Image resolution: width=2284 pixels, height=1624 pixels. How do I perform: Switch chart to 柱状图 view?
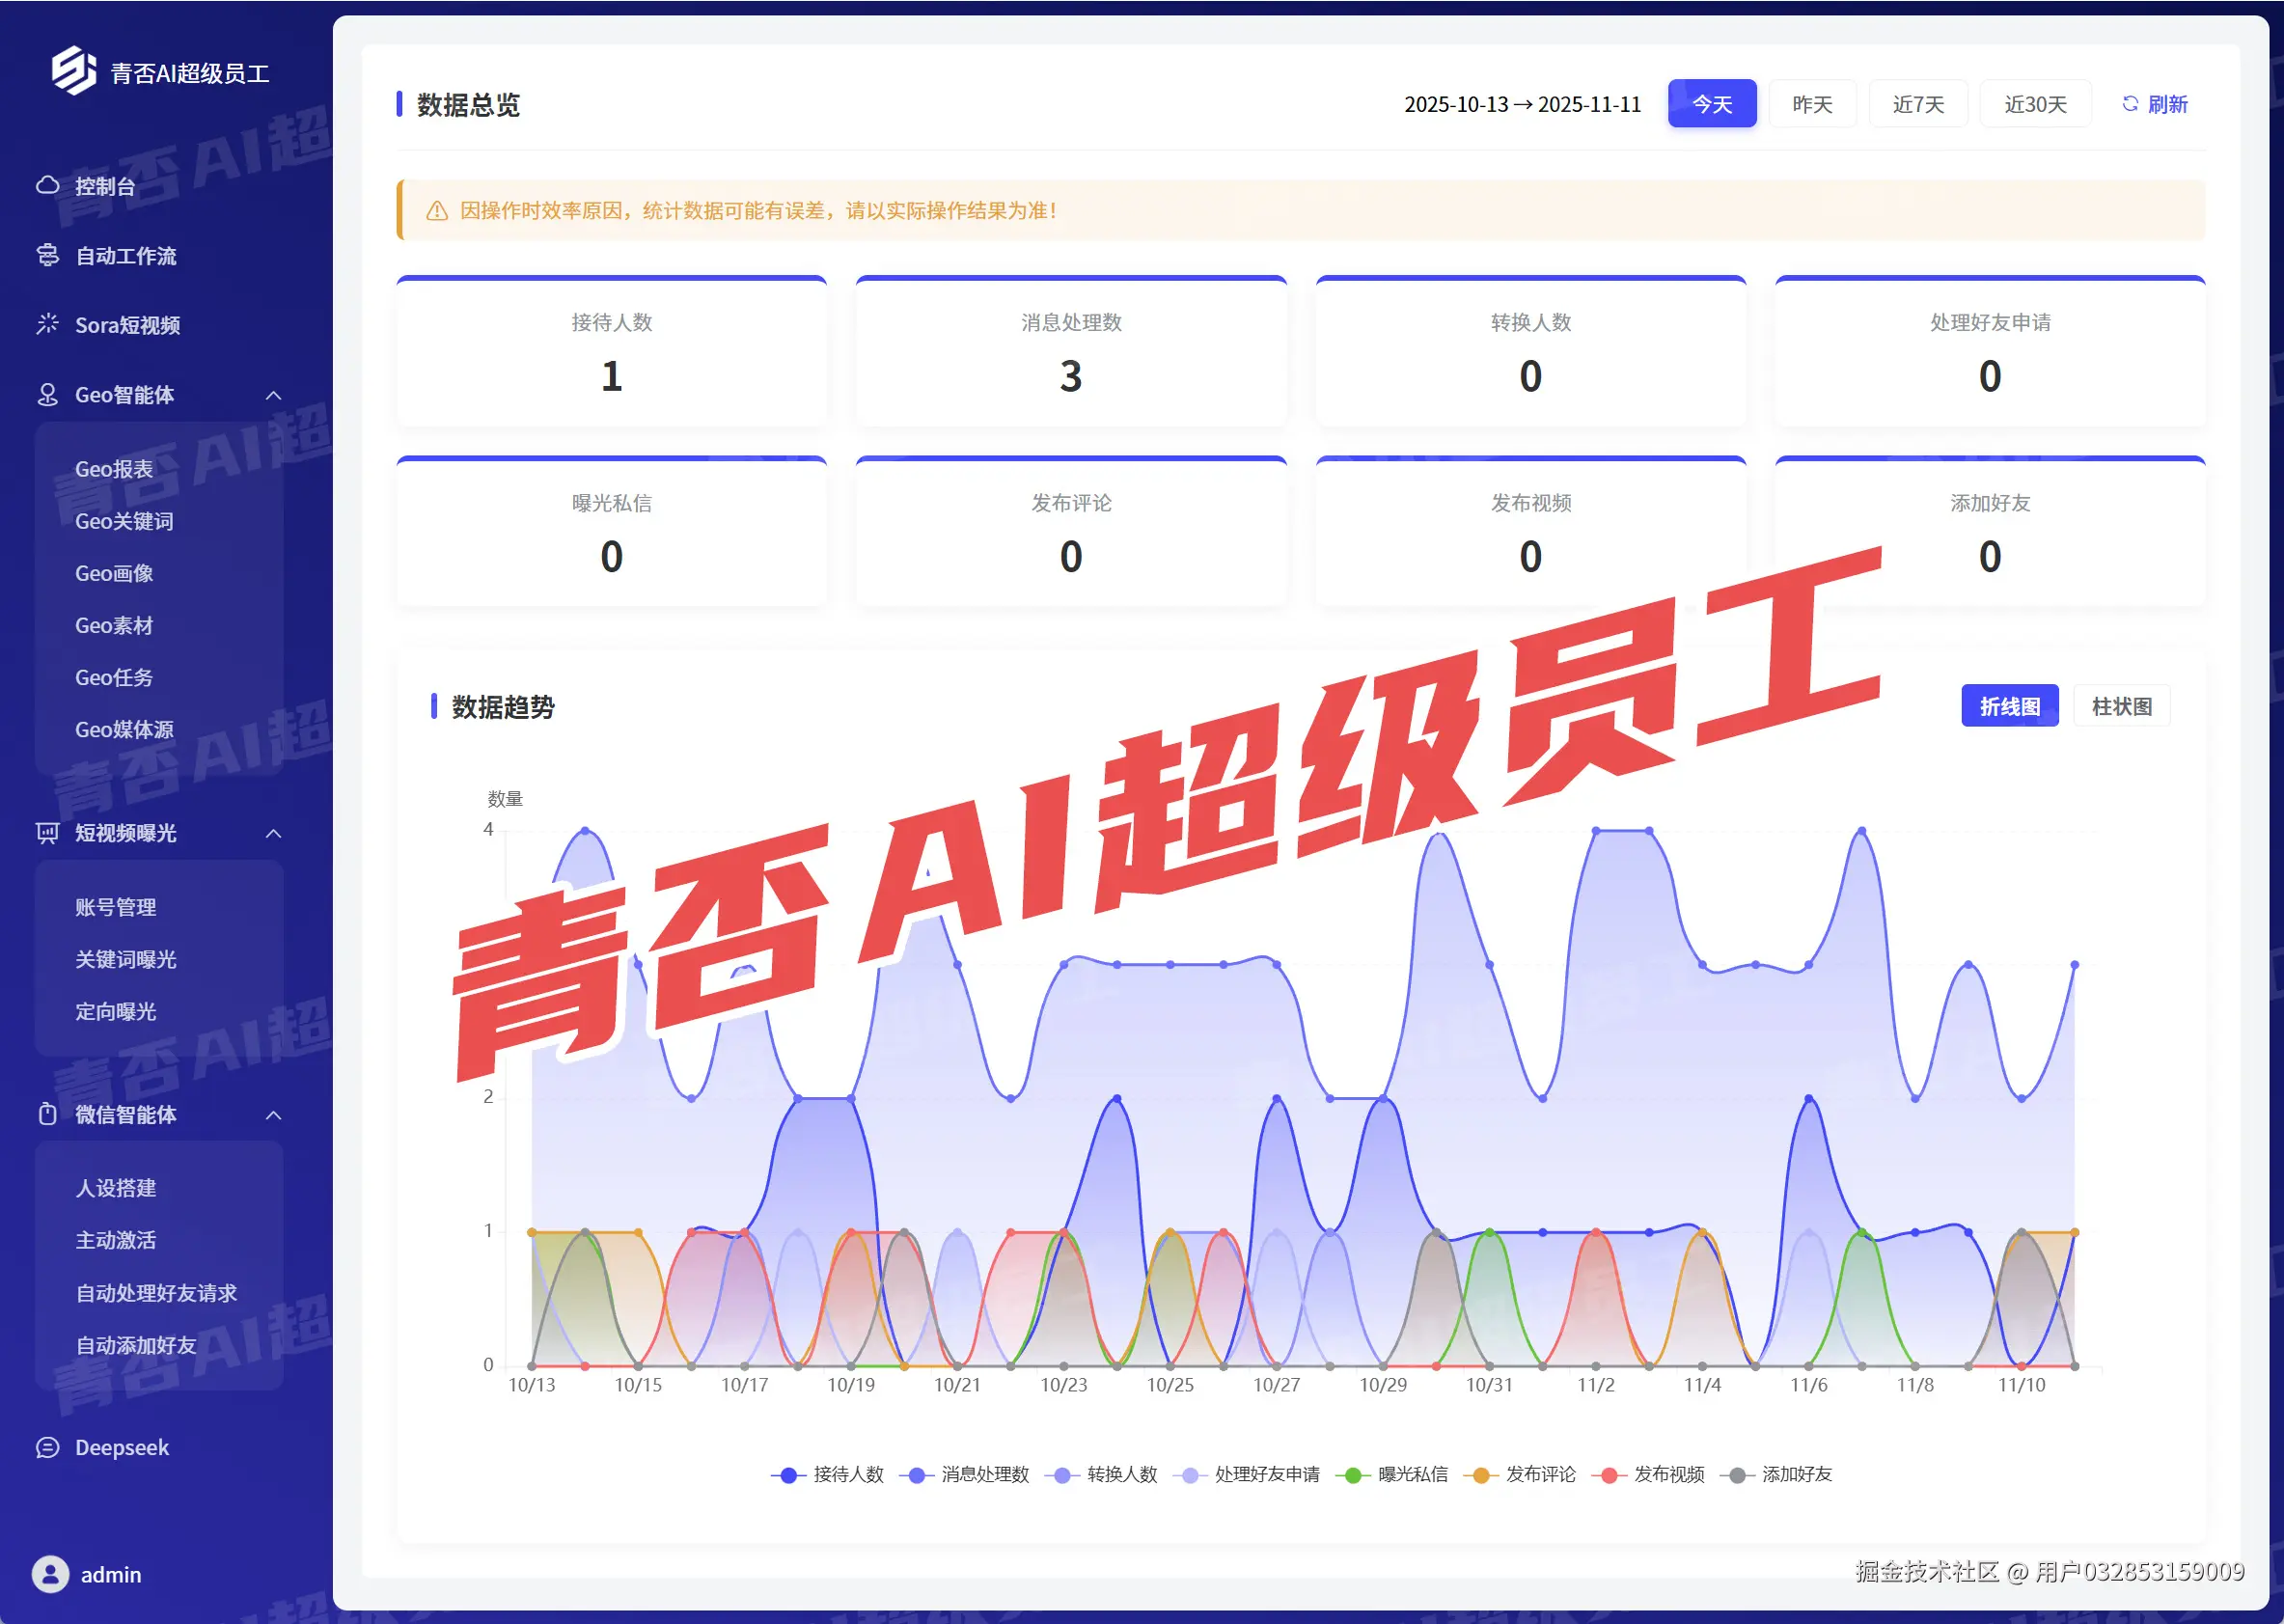2120,706
